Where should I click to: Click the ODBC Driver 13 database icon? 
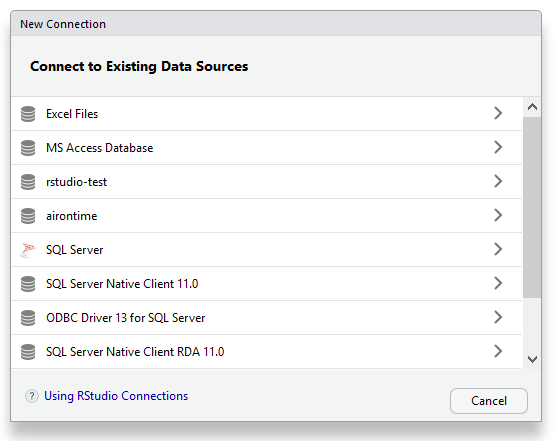coord(28,318)
